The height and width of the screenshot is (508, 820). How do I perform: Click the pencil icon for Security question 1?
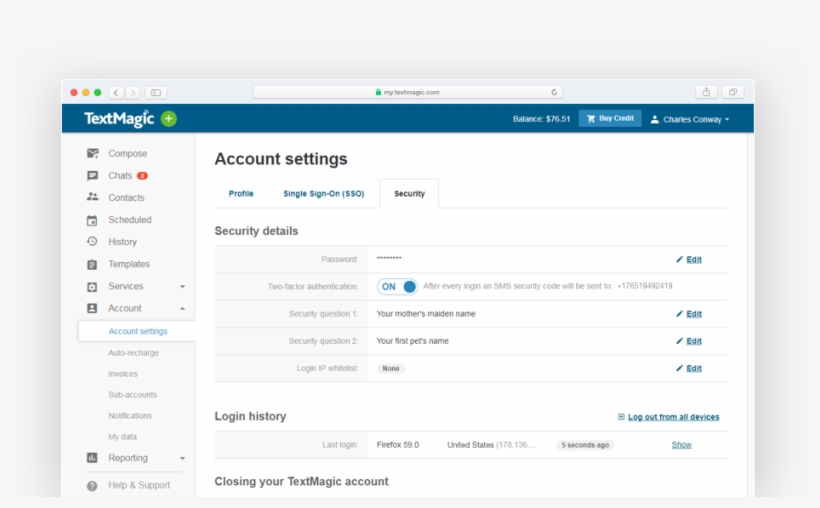[x=679, y=314]
